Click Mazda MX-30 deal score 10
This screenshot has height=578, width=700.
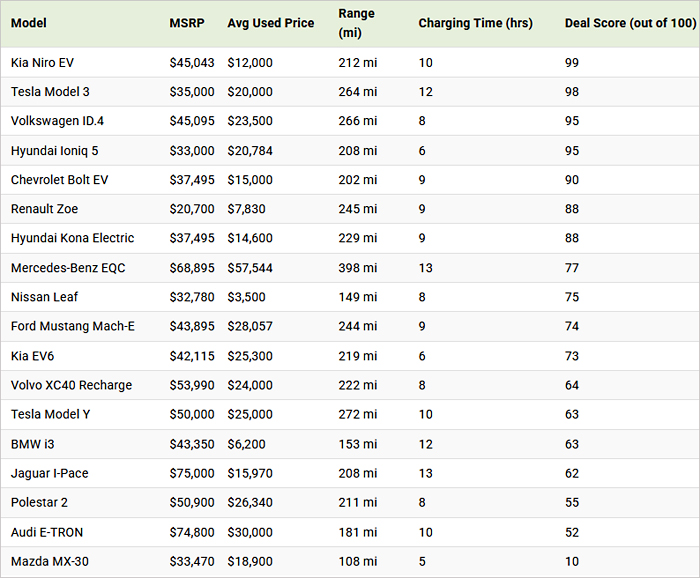coord(572,561)
